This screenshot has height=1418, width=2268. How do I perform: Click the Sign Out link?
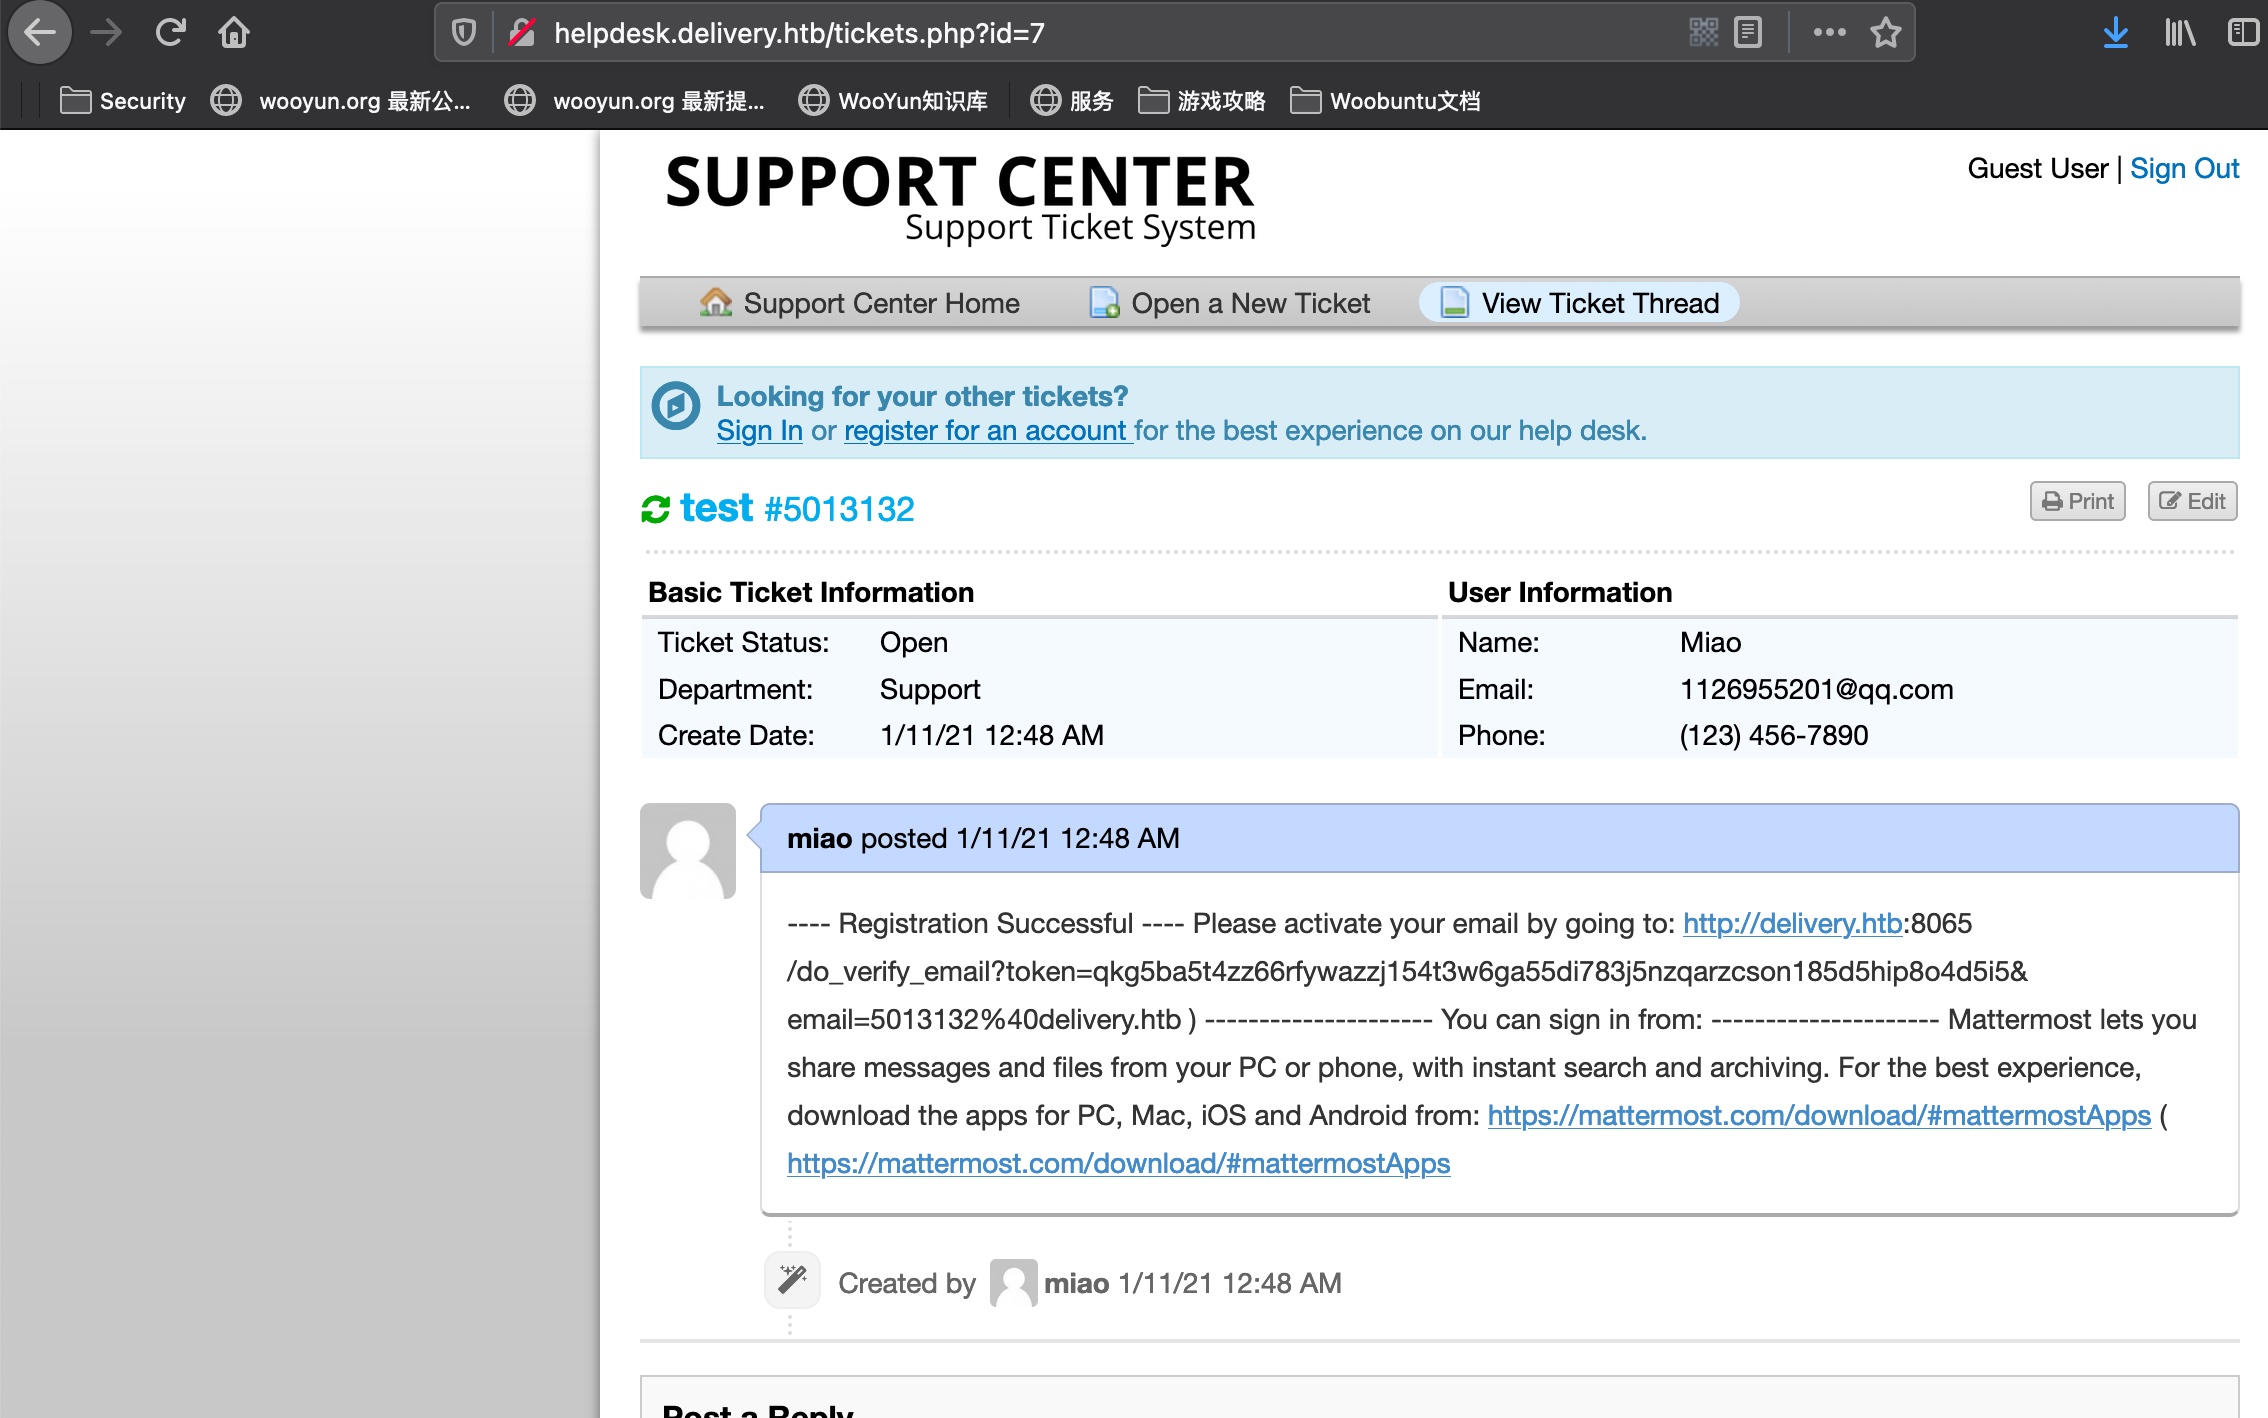[x=2184, y=168]
